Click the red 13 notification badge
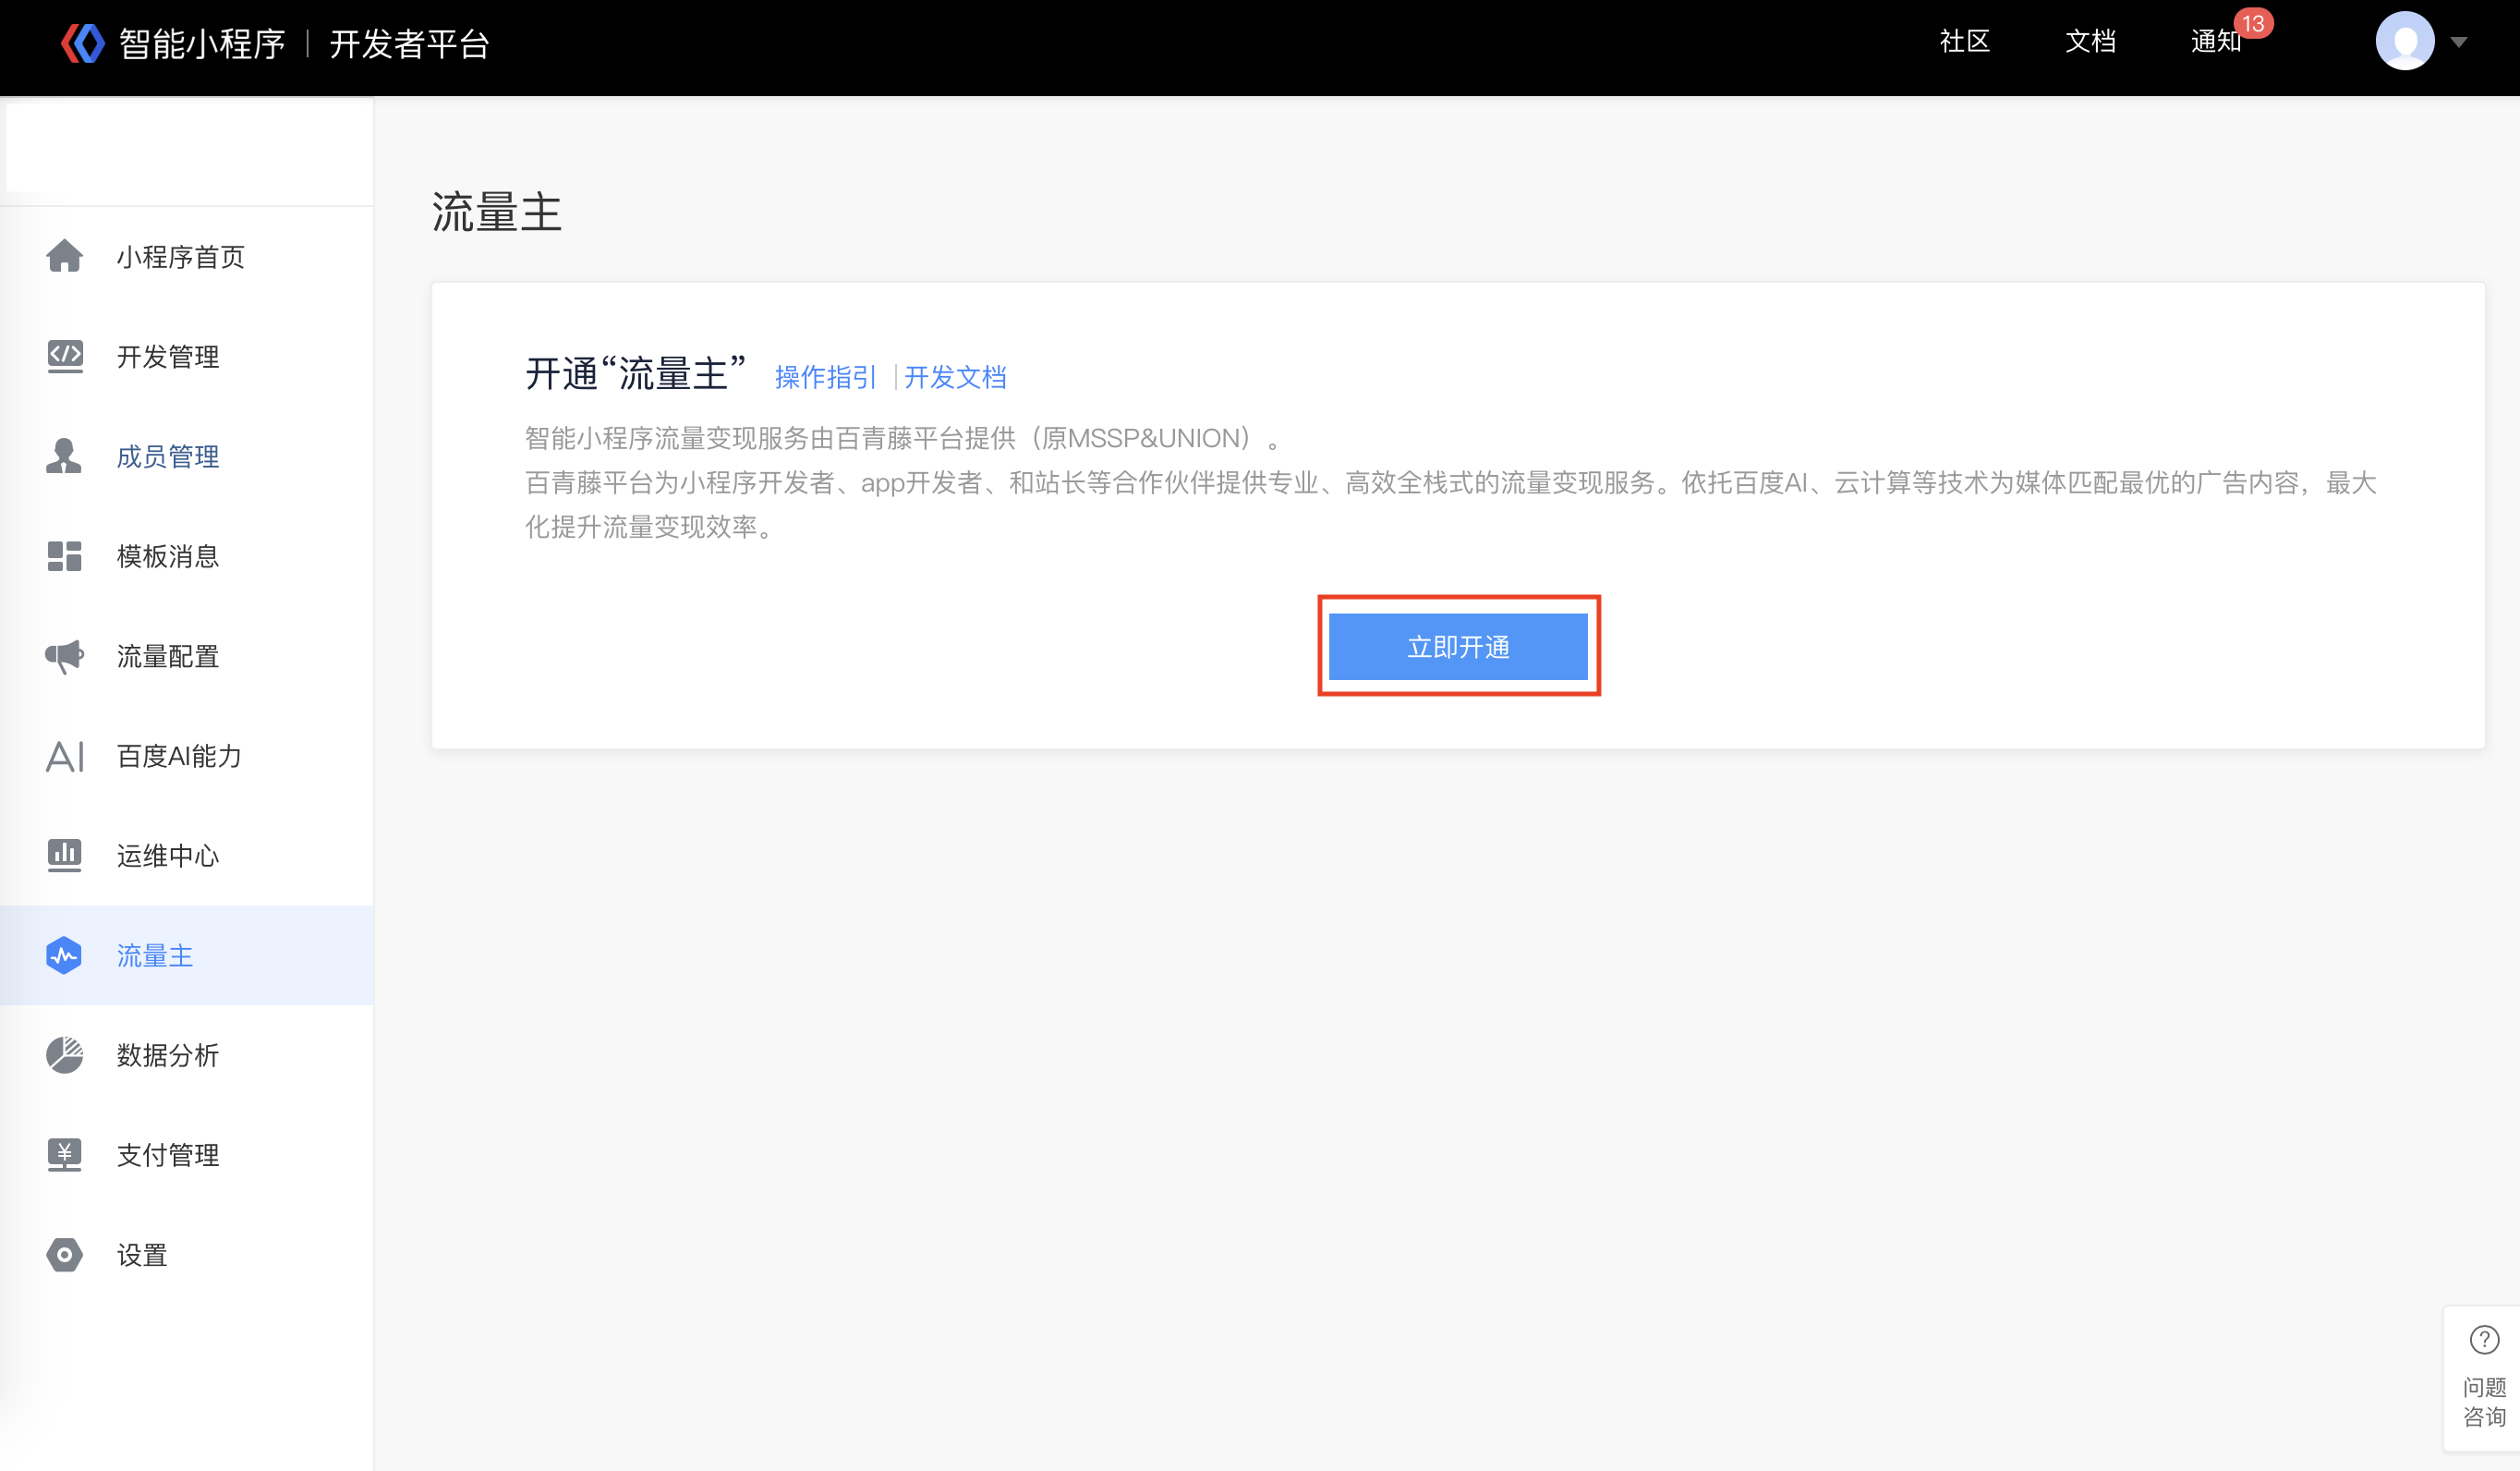The image size is (2520, 1471). [2252, 23]
